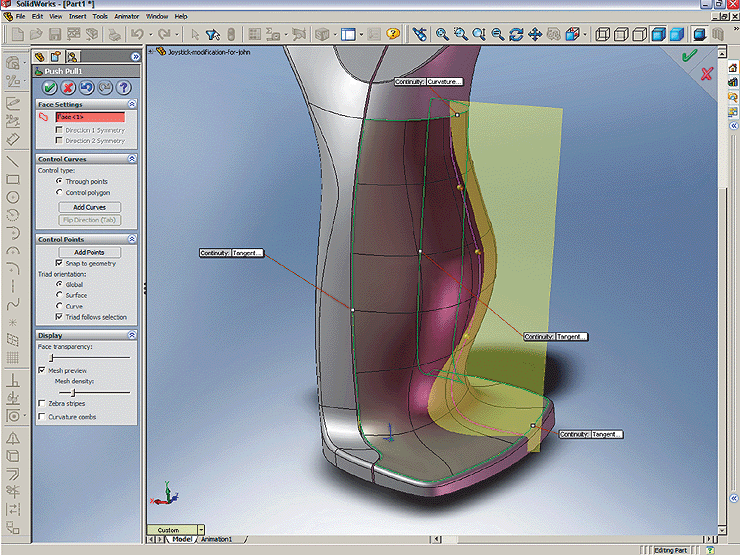Toggle Snap to geometry checkbox
This screenshot has width=740, height=555.
tap(59, 263)
